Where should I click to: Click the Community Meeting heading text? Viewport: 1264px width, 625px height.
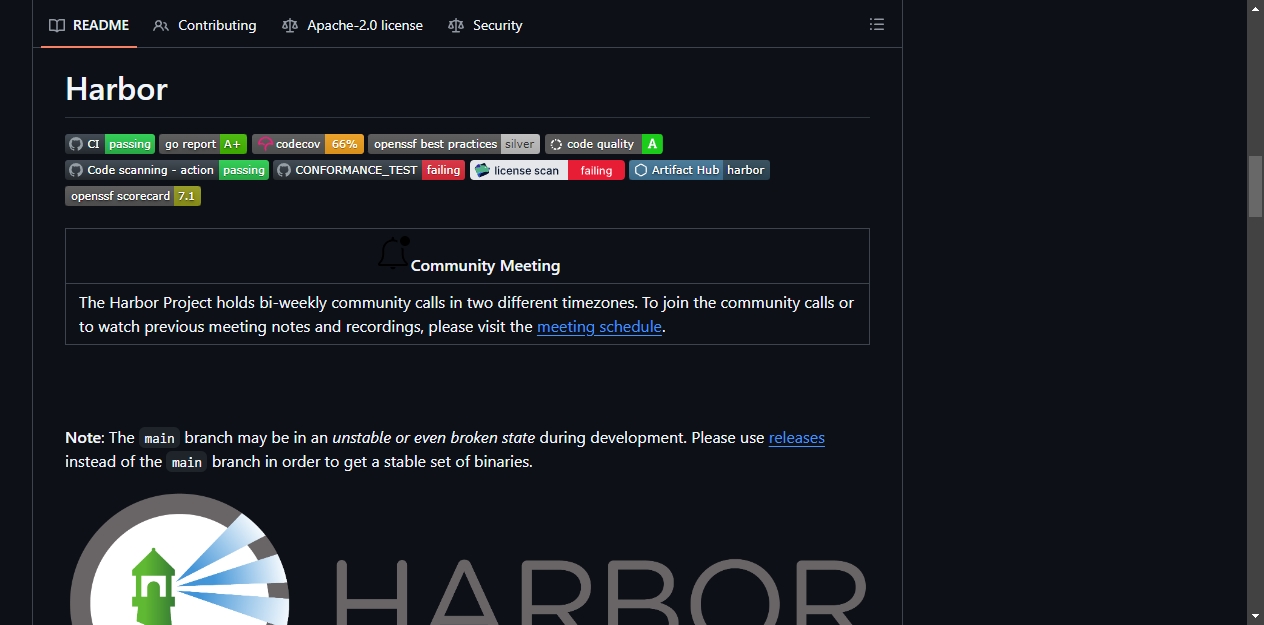485,266
